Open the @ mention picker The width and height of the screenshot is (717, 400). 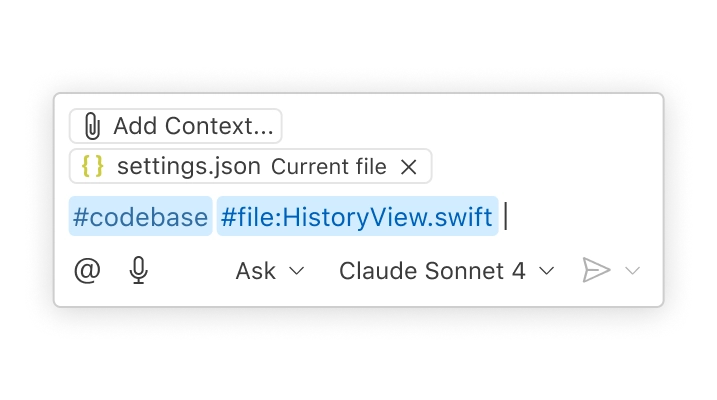88,271
